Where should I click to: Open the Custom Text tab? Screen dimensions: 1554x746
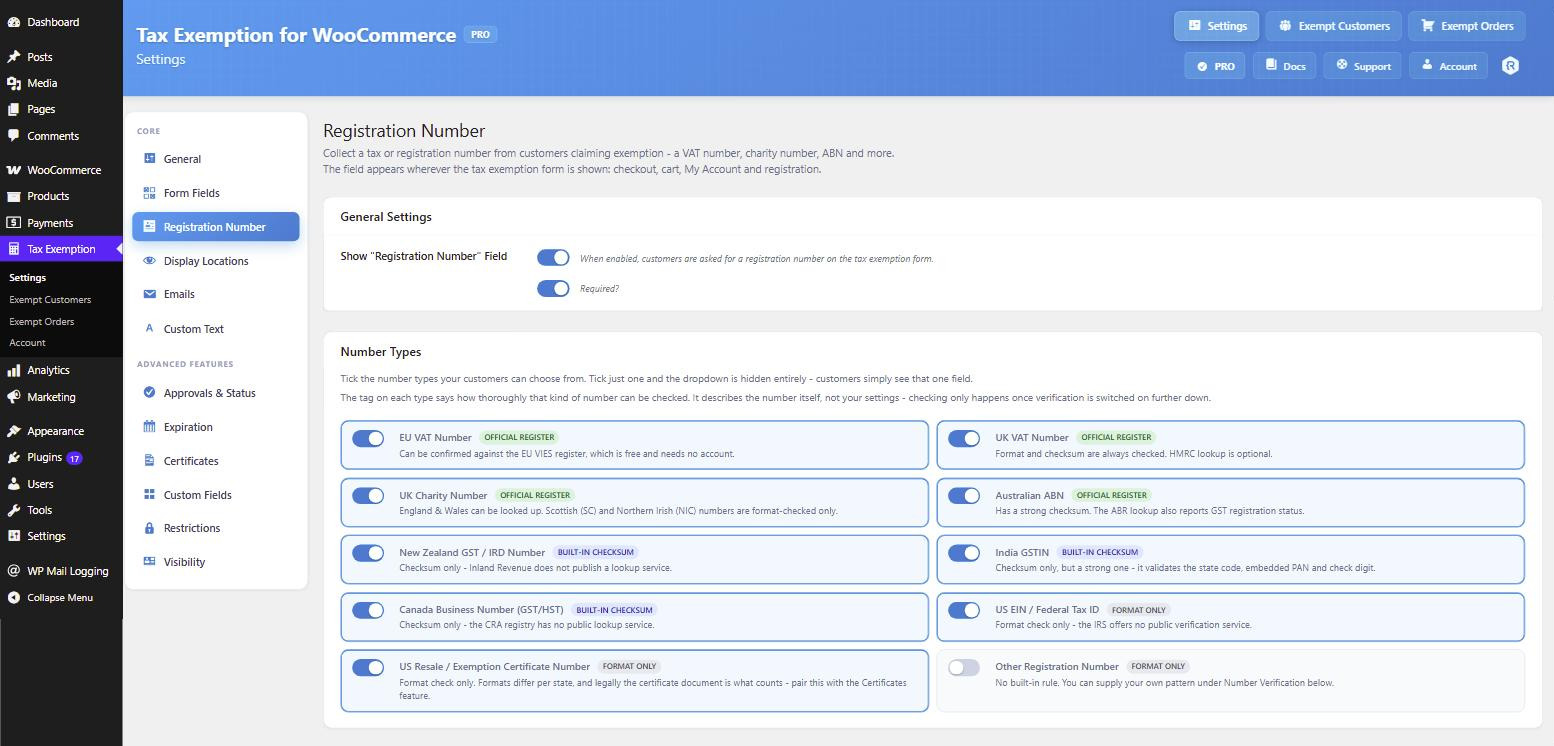click(215, 329)
